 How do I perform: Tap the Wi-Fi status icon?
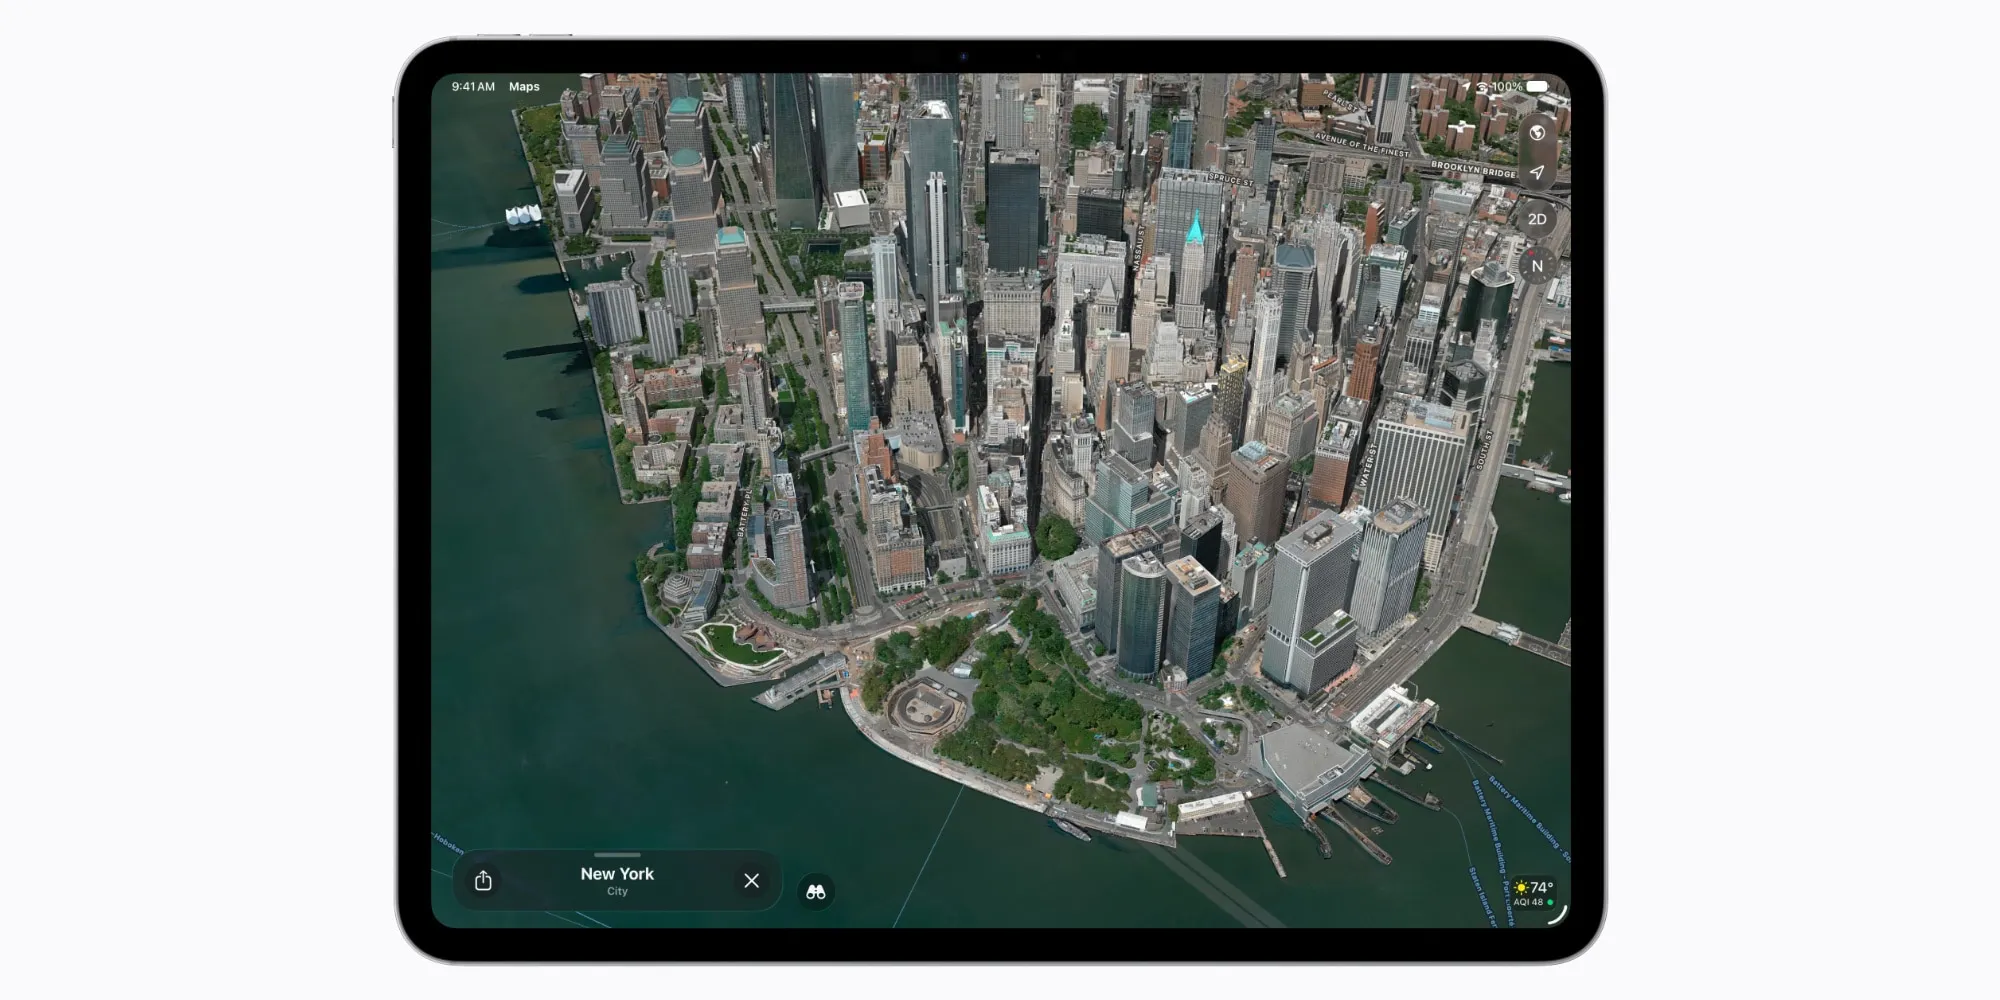coord(1481,87)
